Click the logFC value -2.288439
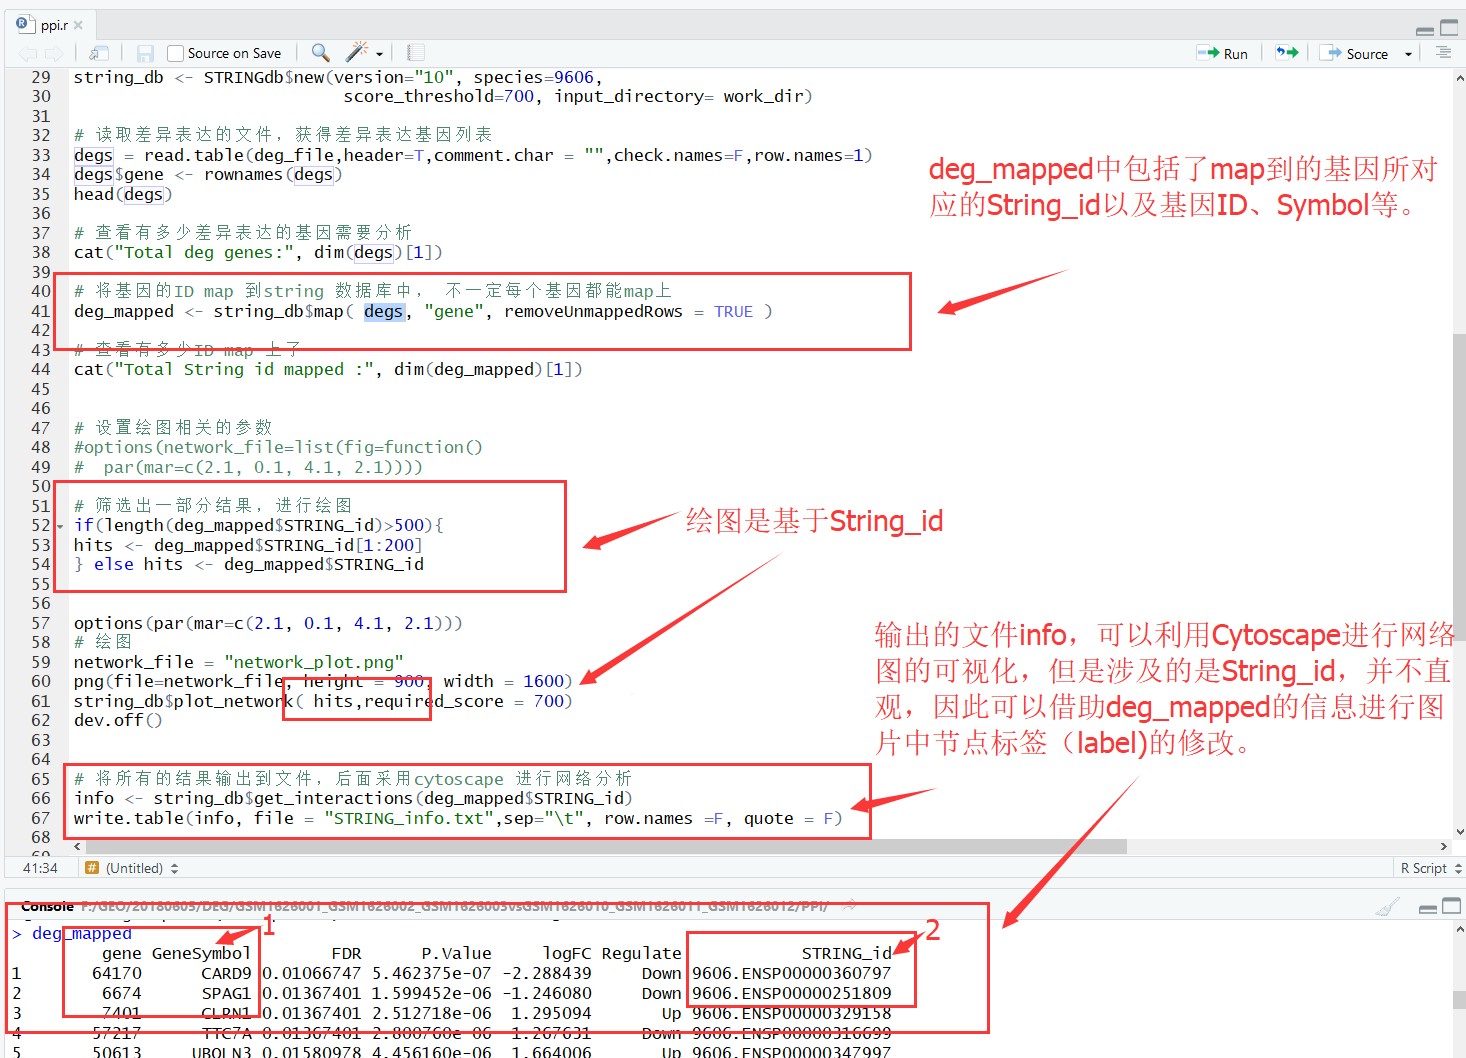The height and width of the screenshot is (1058, 1466). point(546,973)
